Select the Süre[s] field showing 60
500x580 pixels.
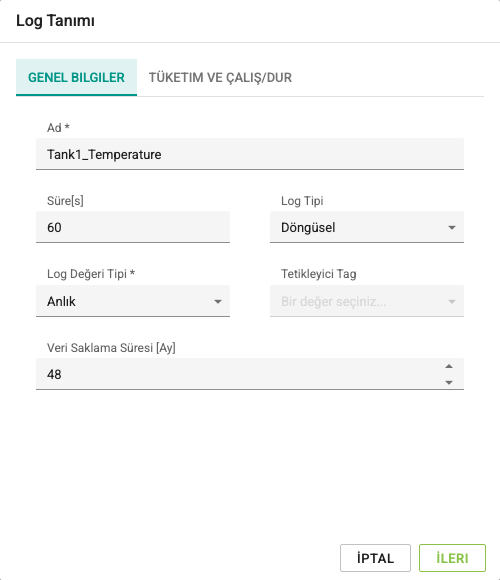tap(133, 227)
